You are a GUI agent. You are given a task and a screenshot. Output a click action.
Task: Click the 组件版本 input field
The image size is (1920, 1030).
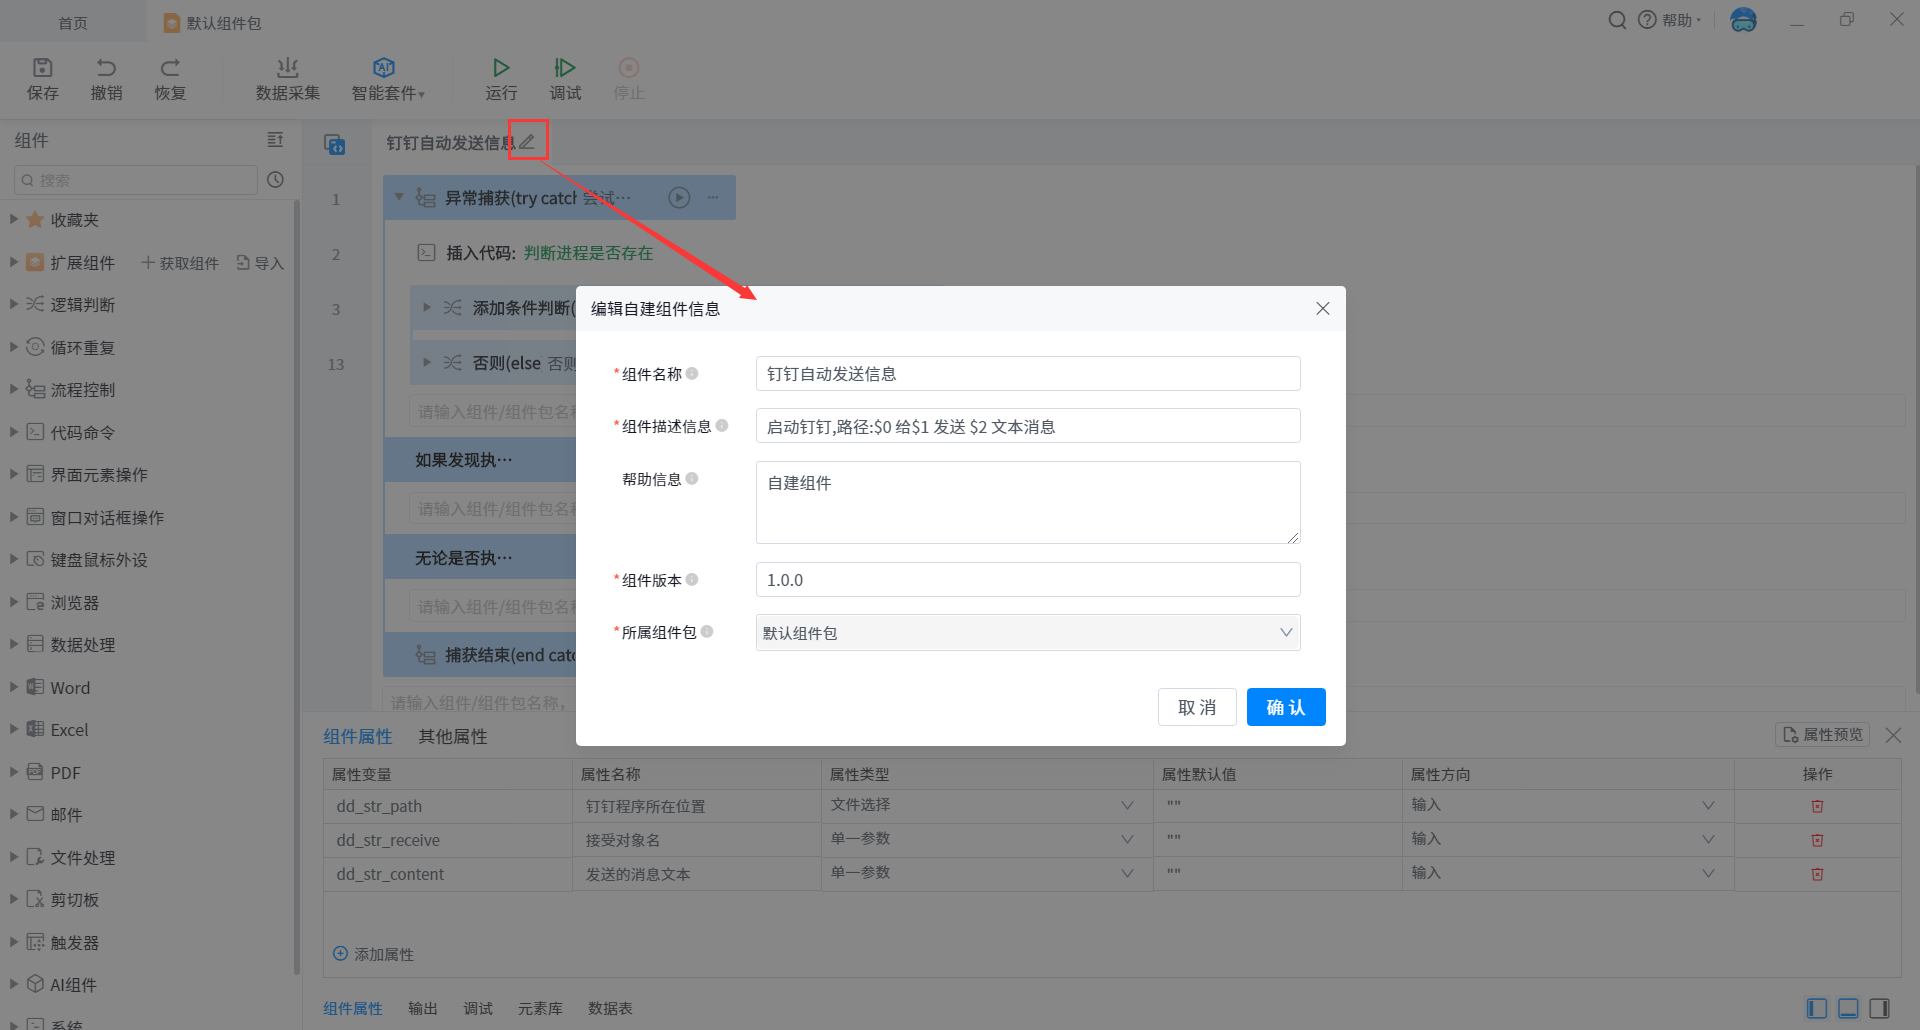(x=1027, y=580)
